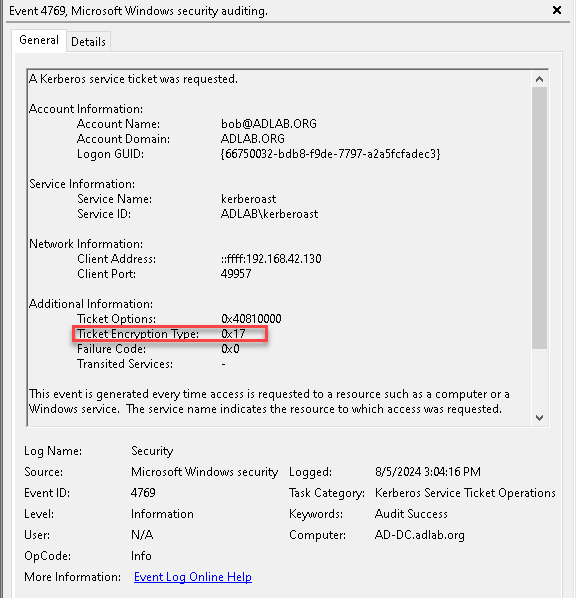The image size is (577, 598).
Task: Switch to the Details tab
Action: (88, 41)
